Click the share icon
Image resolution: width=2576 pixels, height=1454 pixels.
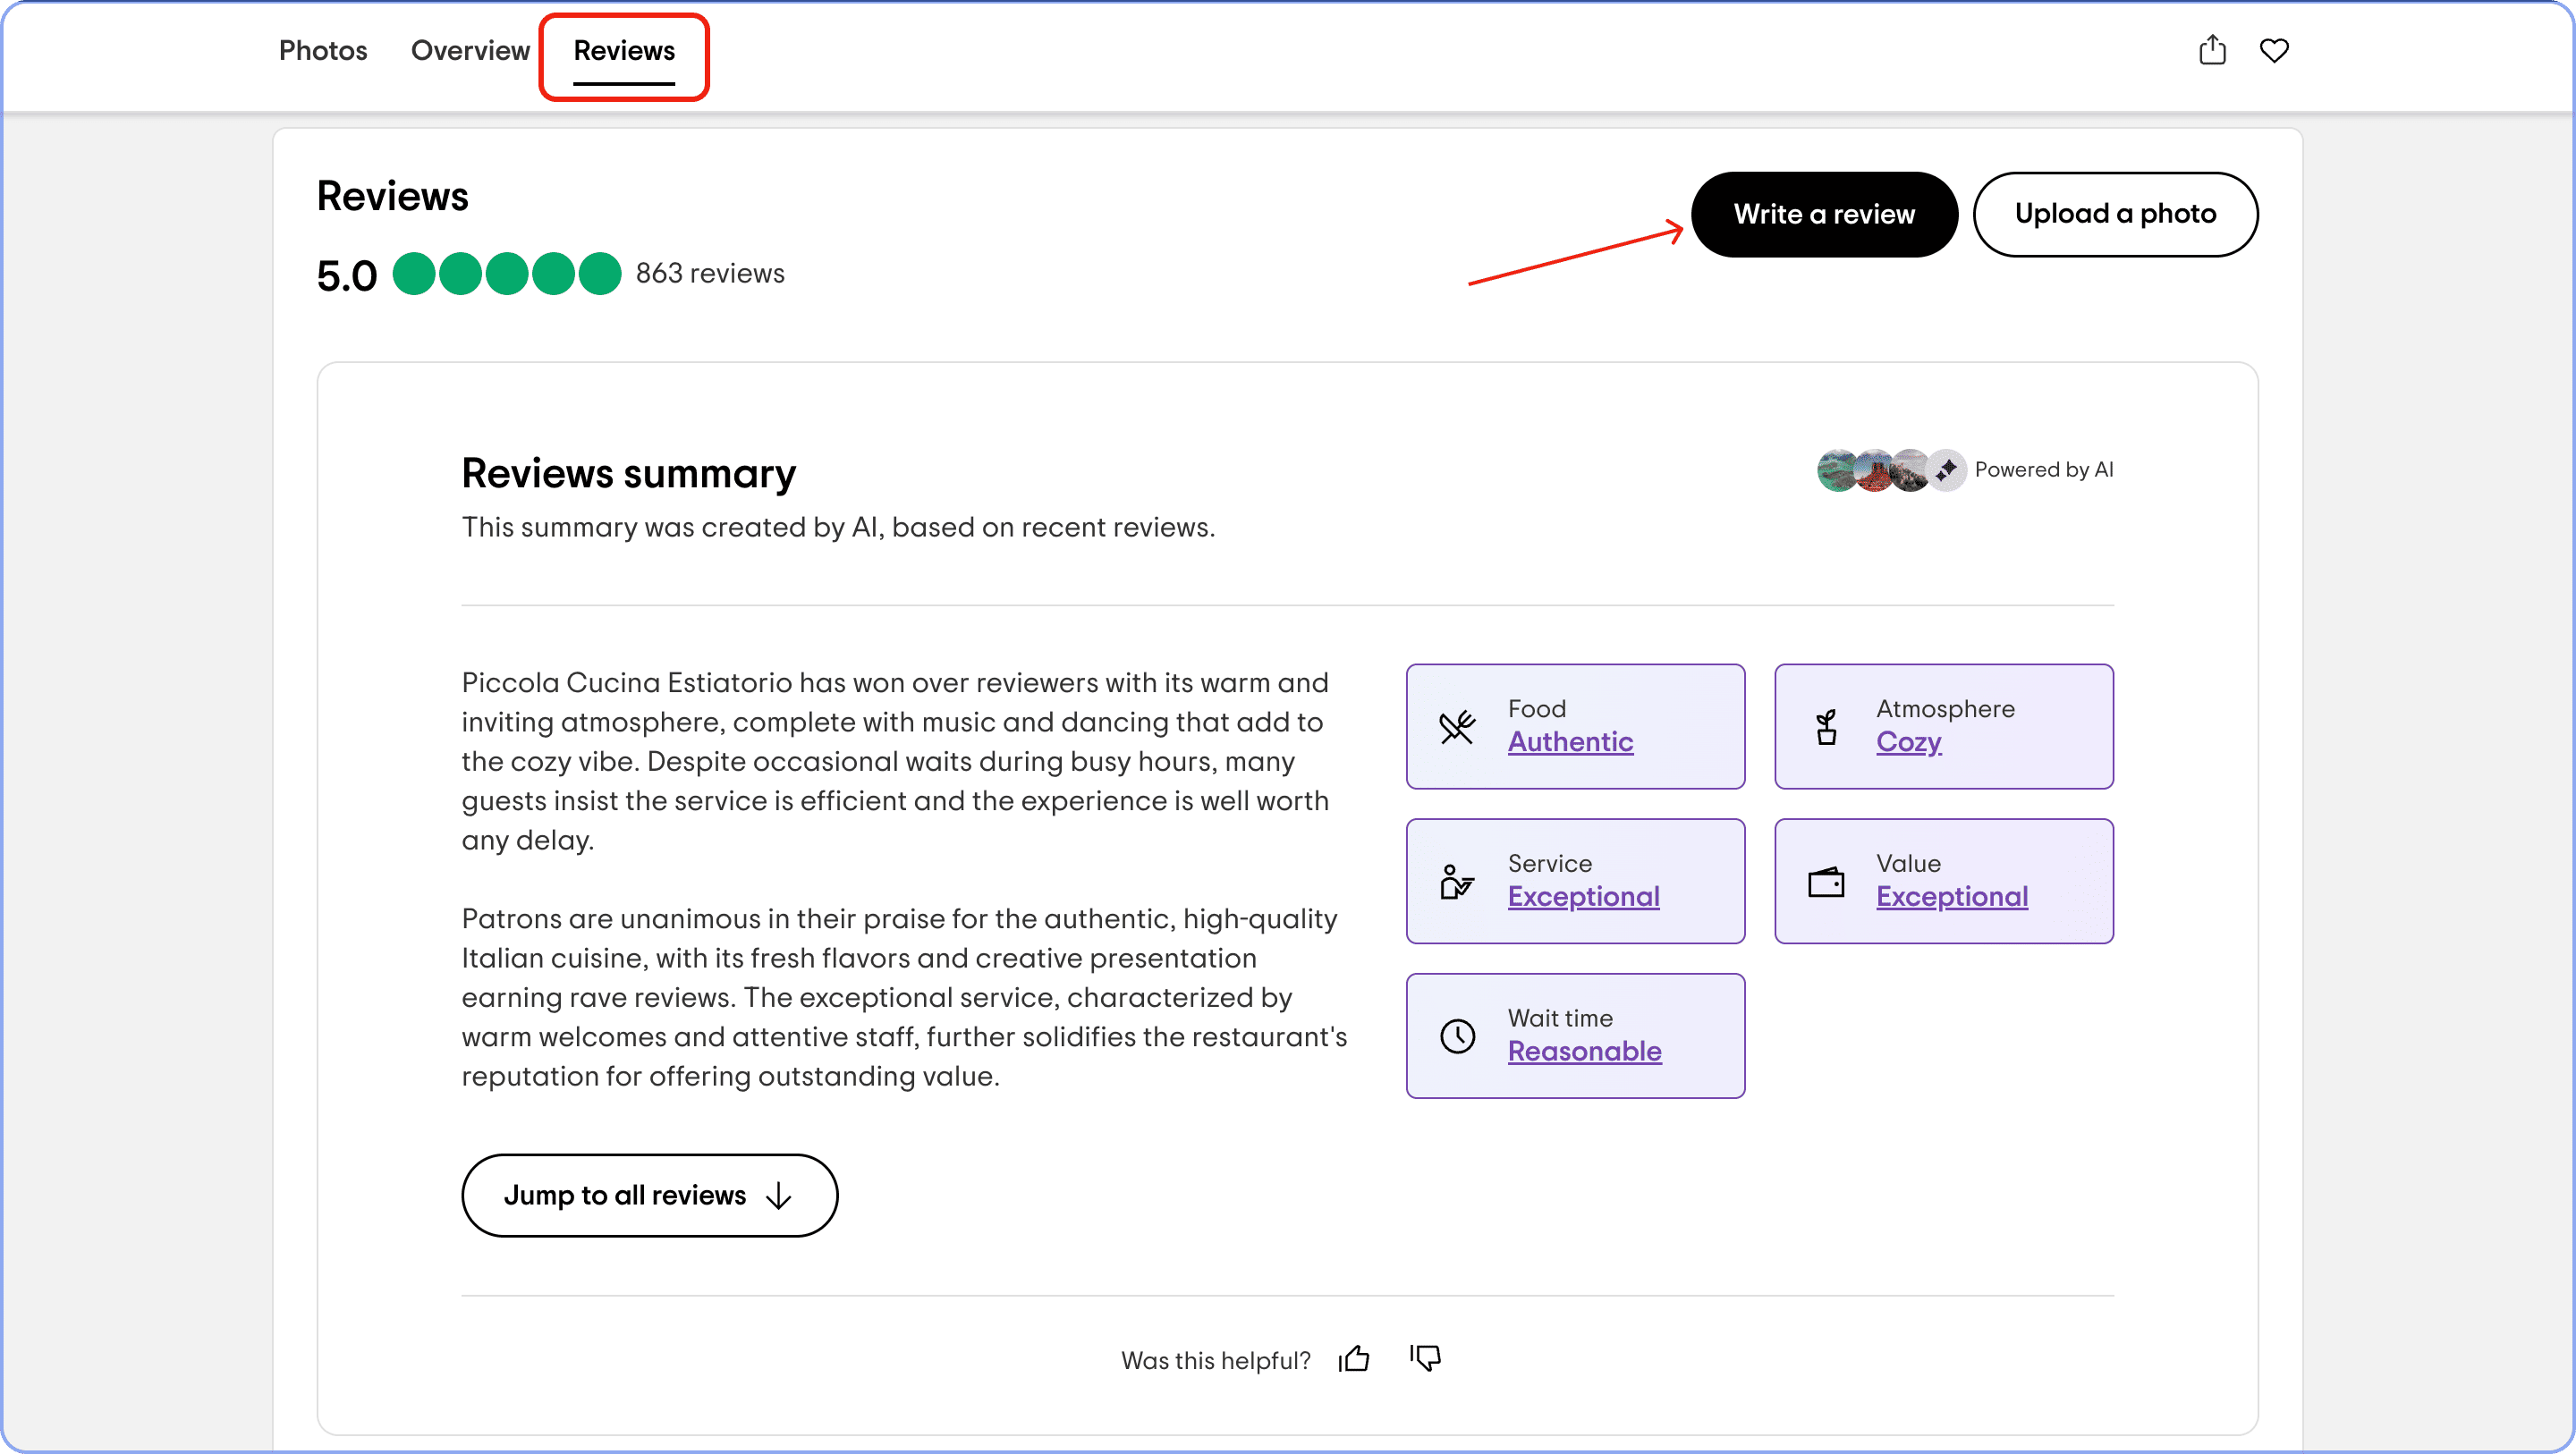2212,50
